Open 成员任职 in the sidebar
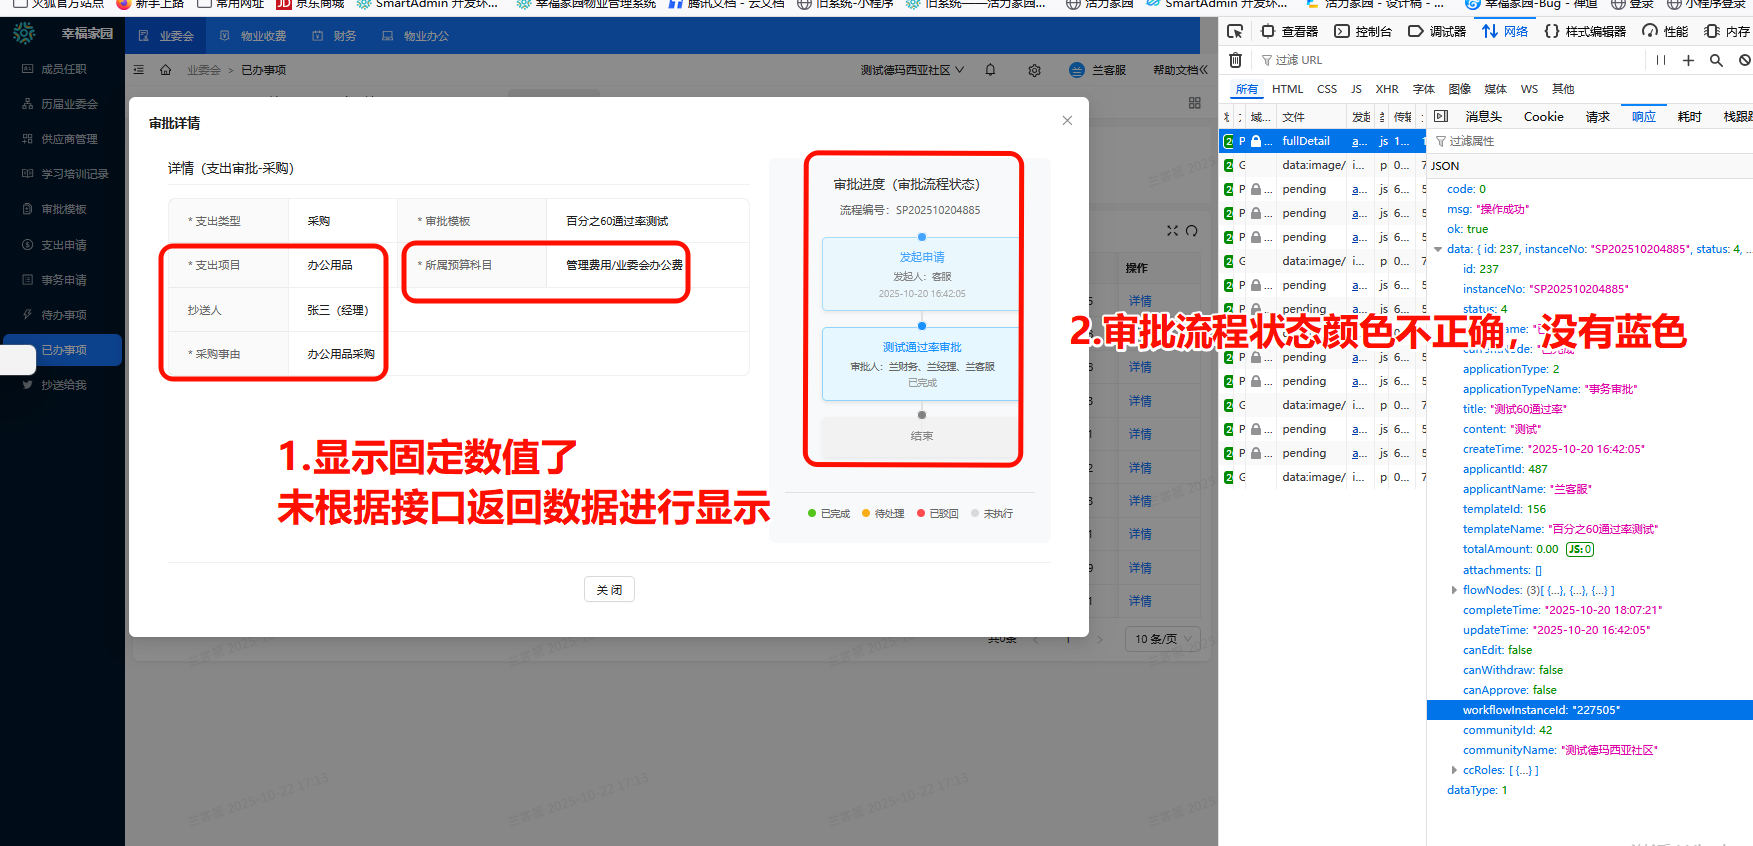 point(64,69)
